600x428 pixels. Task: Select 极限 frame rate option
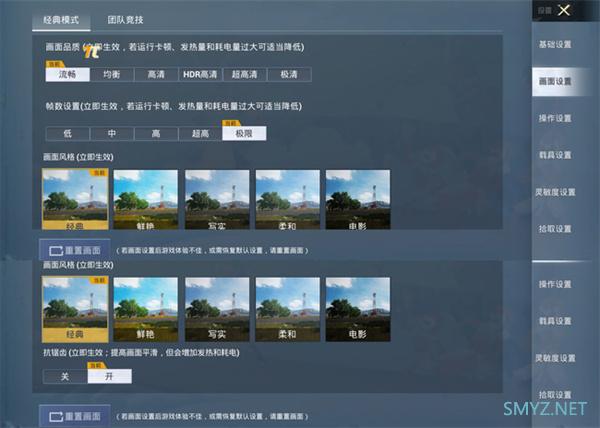(x=244, y=133)
